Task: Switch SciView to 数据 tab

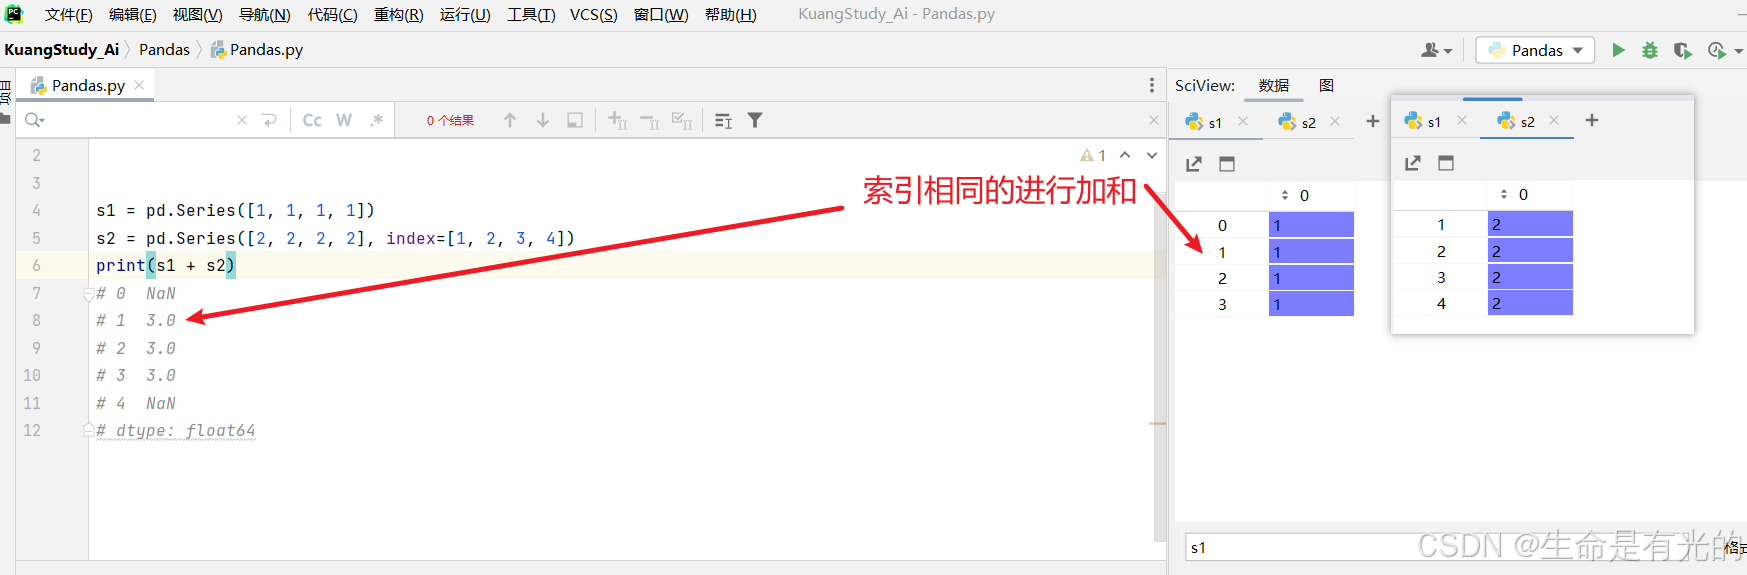Action: coord(1274,86)
